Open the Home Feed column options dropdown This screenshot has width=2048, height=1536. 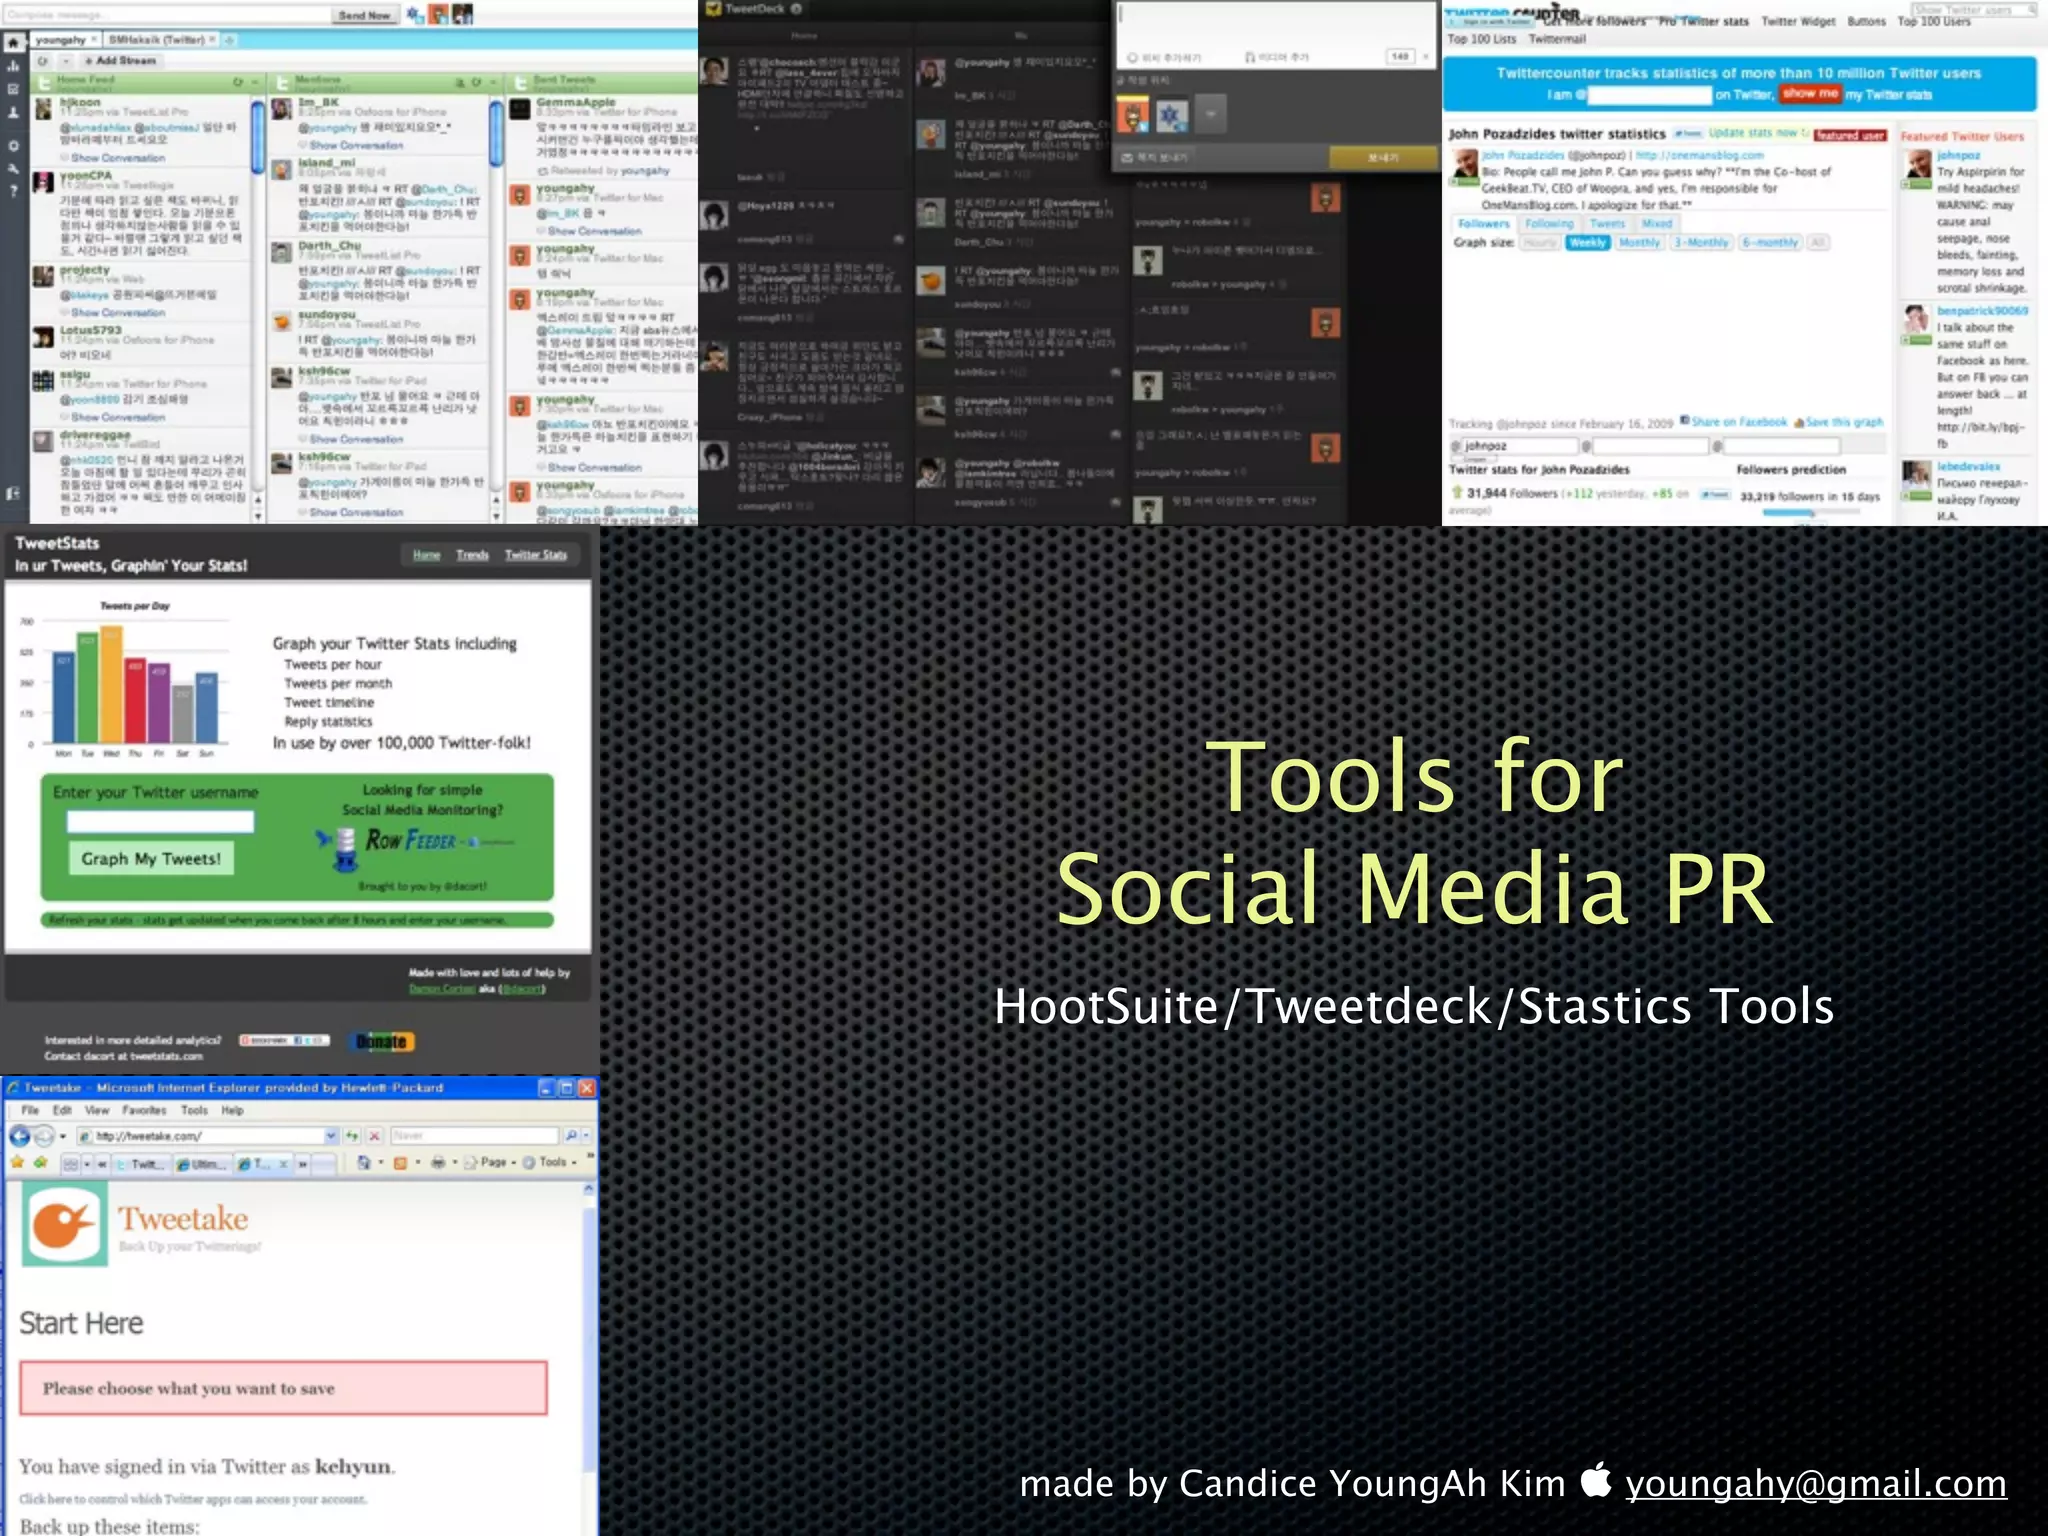pos(255,82)
